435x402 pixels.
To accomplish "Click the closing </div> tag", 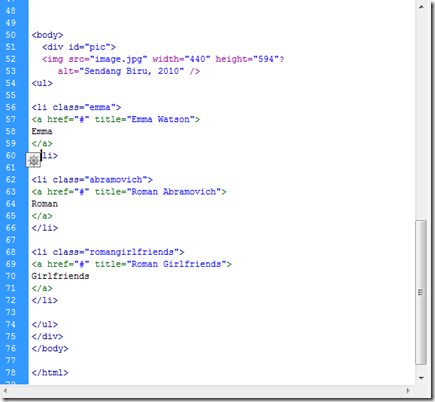I will click(47, 336).
